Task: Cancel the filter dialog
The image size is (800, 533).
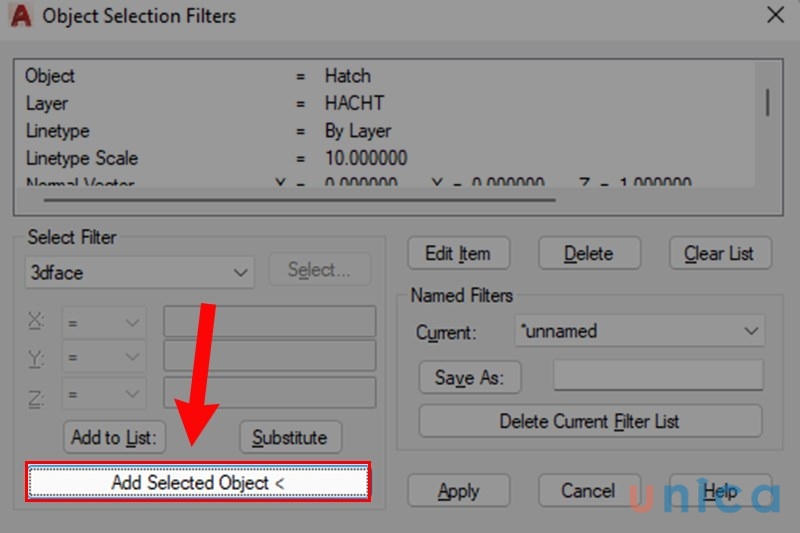Action: (588, 491)
